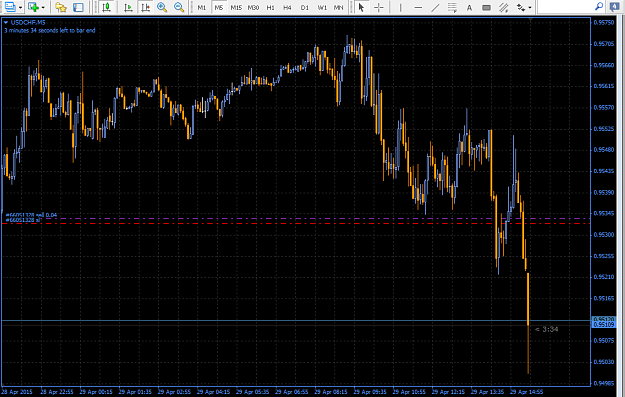The image size is (625, 397).
Task: Click the 0.95345 price scale label
Action: (604, 214)
